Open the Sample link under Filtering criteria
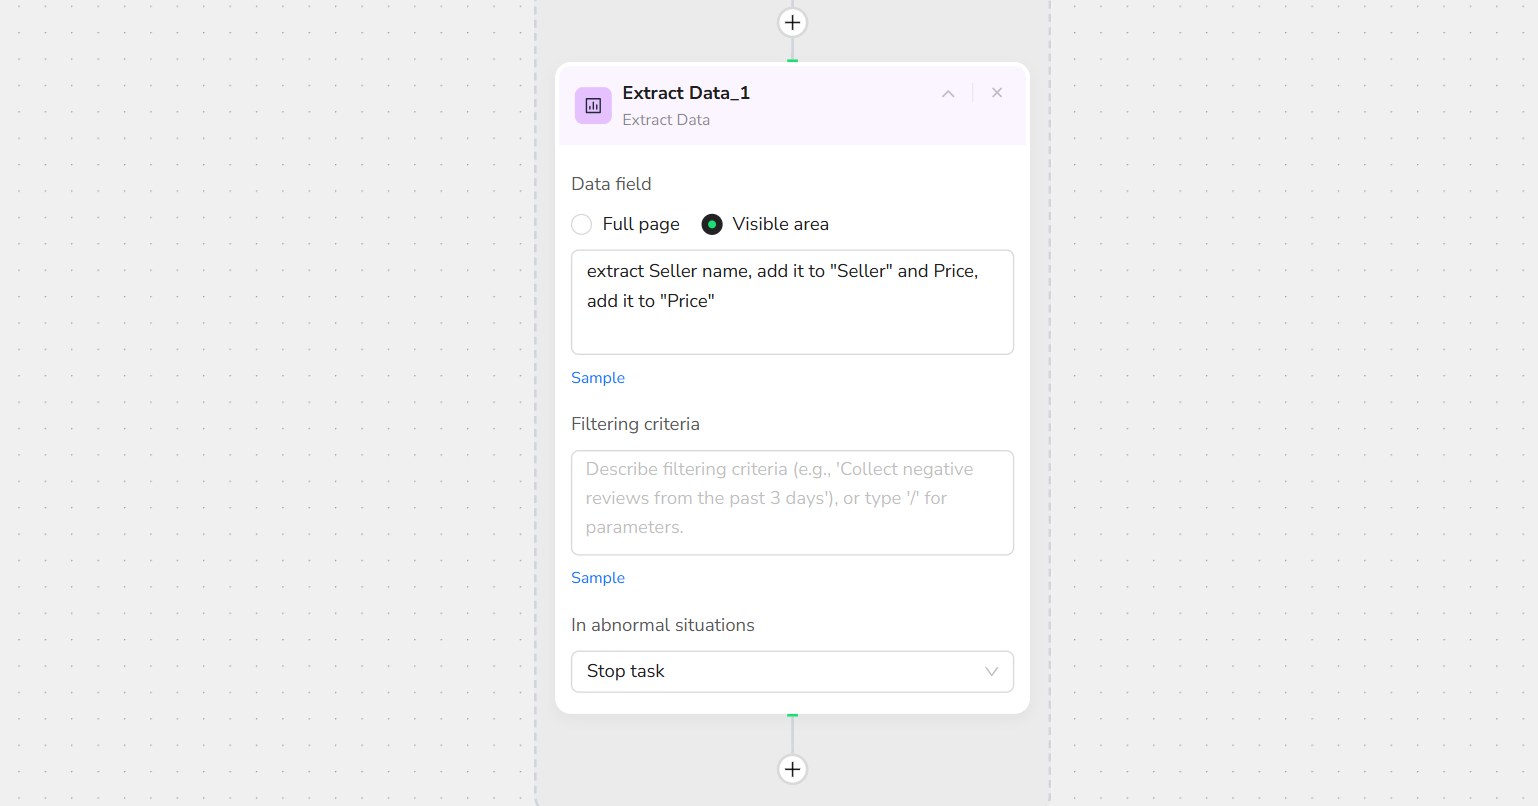The height and width of the screenshot is (806, 1538). (x=598, y=578)
